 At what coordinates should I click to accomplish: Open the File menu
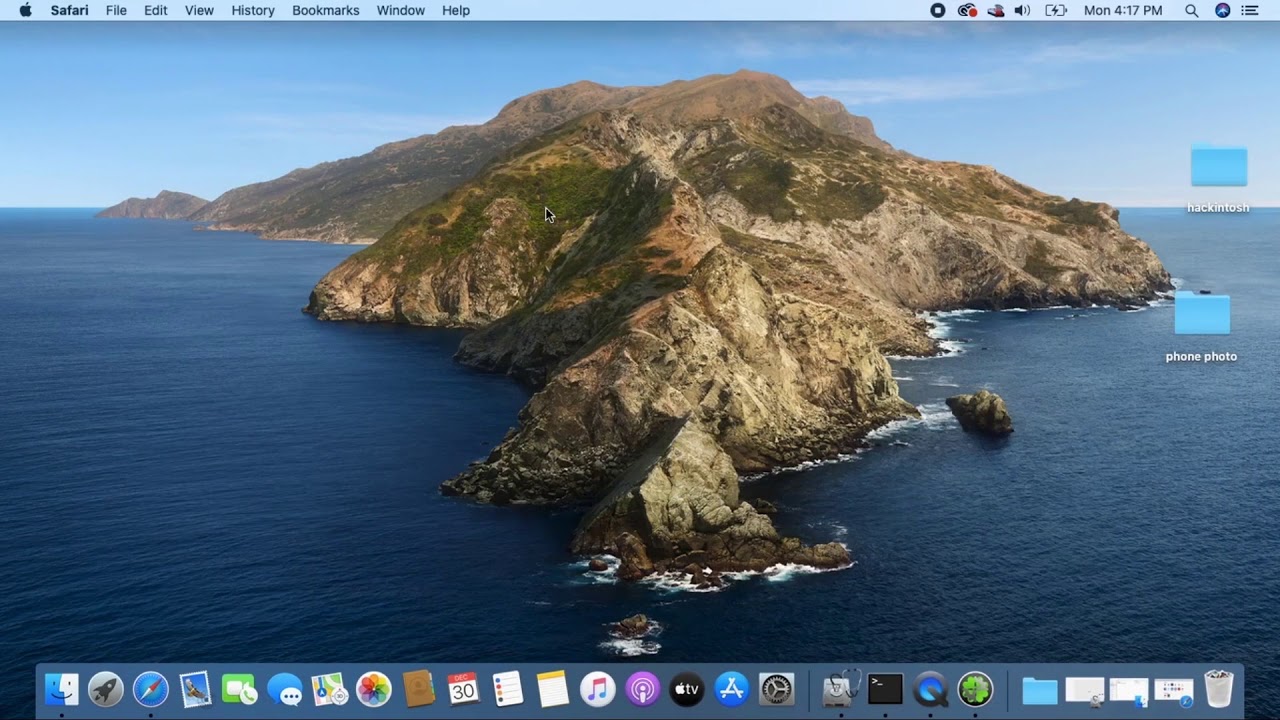116,10
